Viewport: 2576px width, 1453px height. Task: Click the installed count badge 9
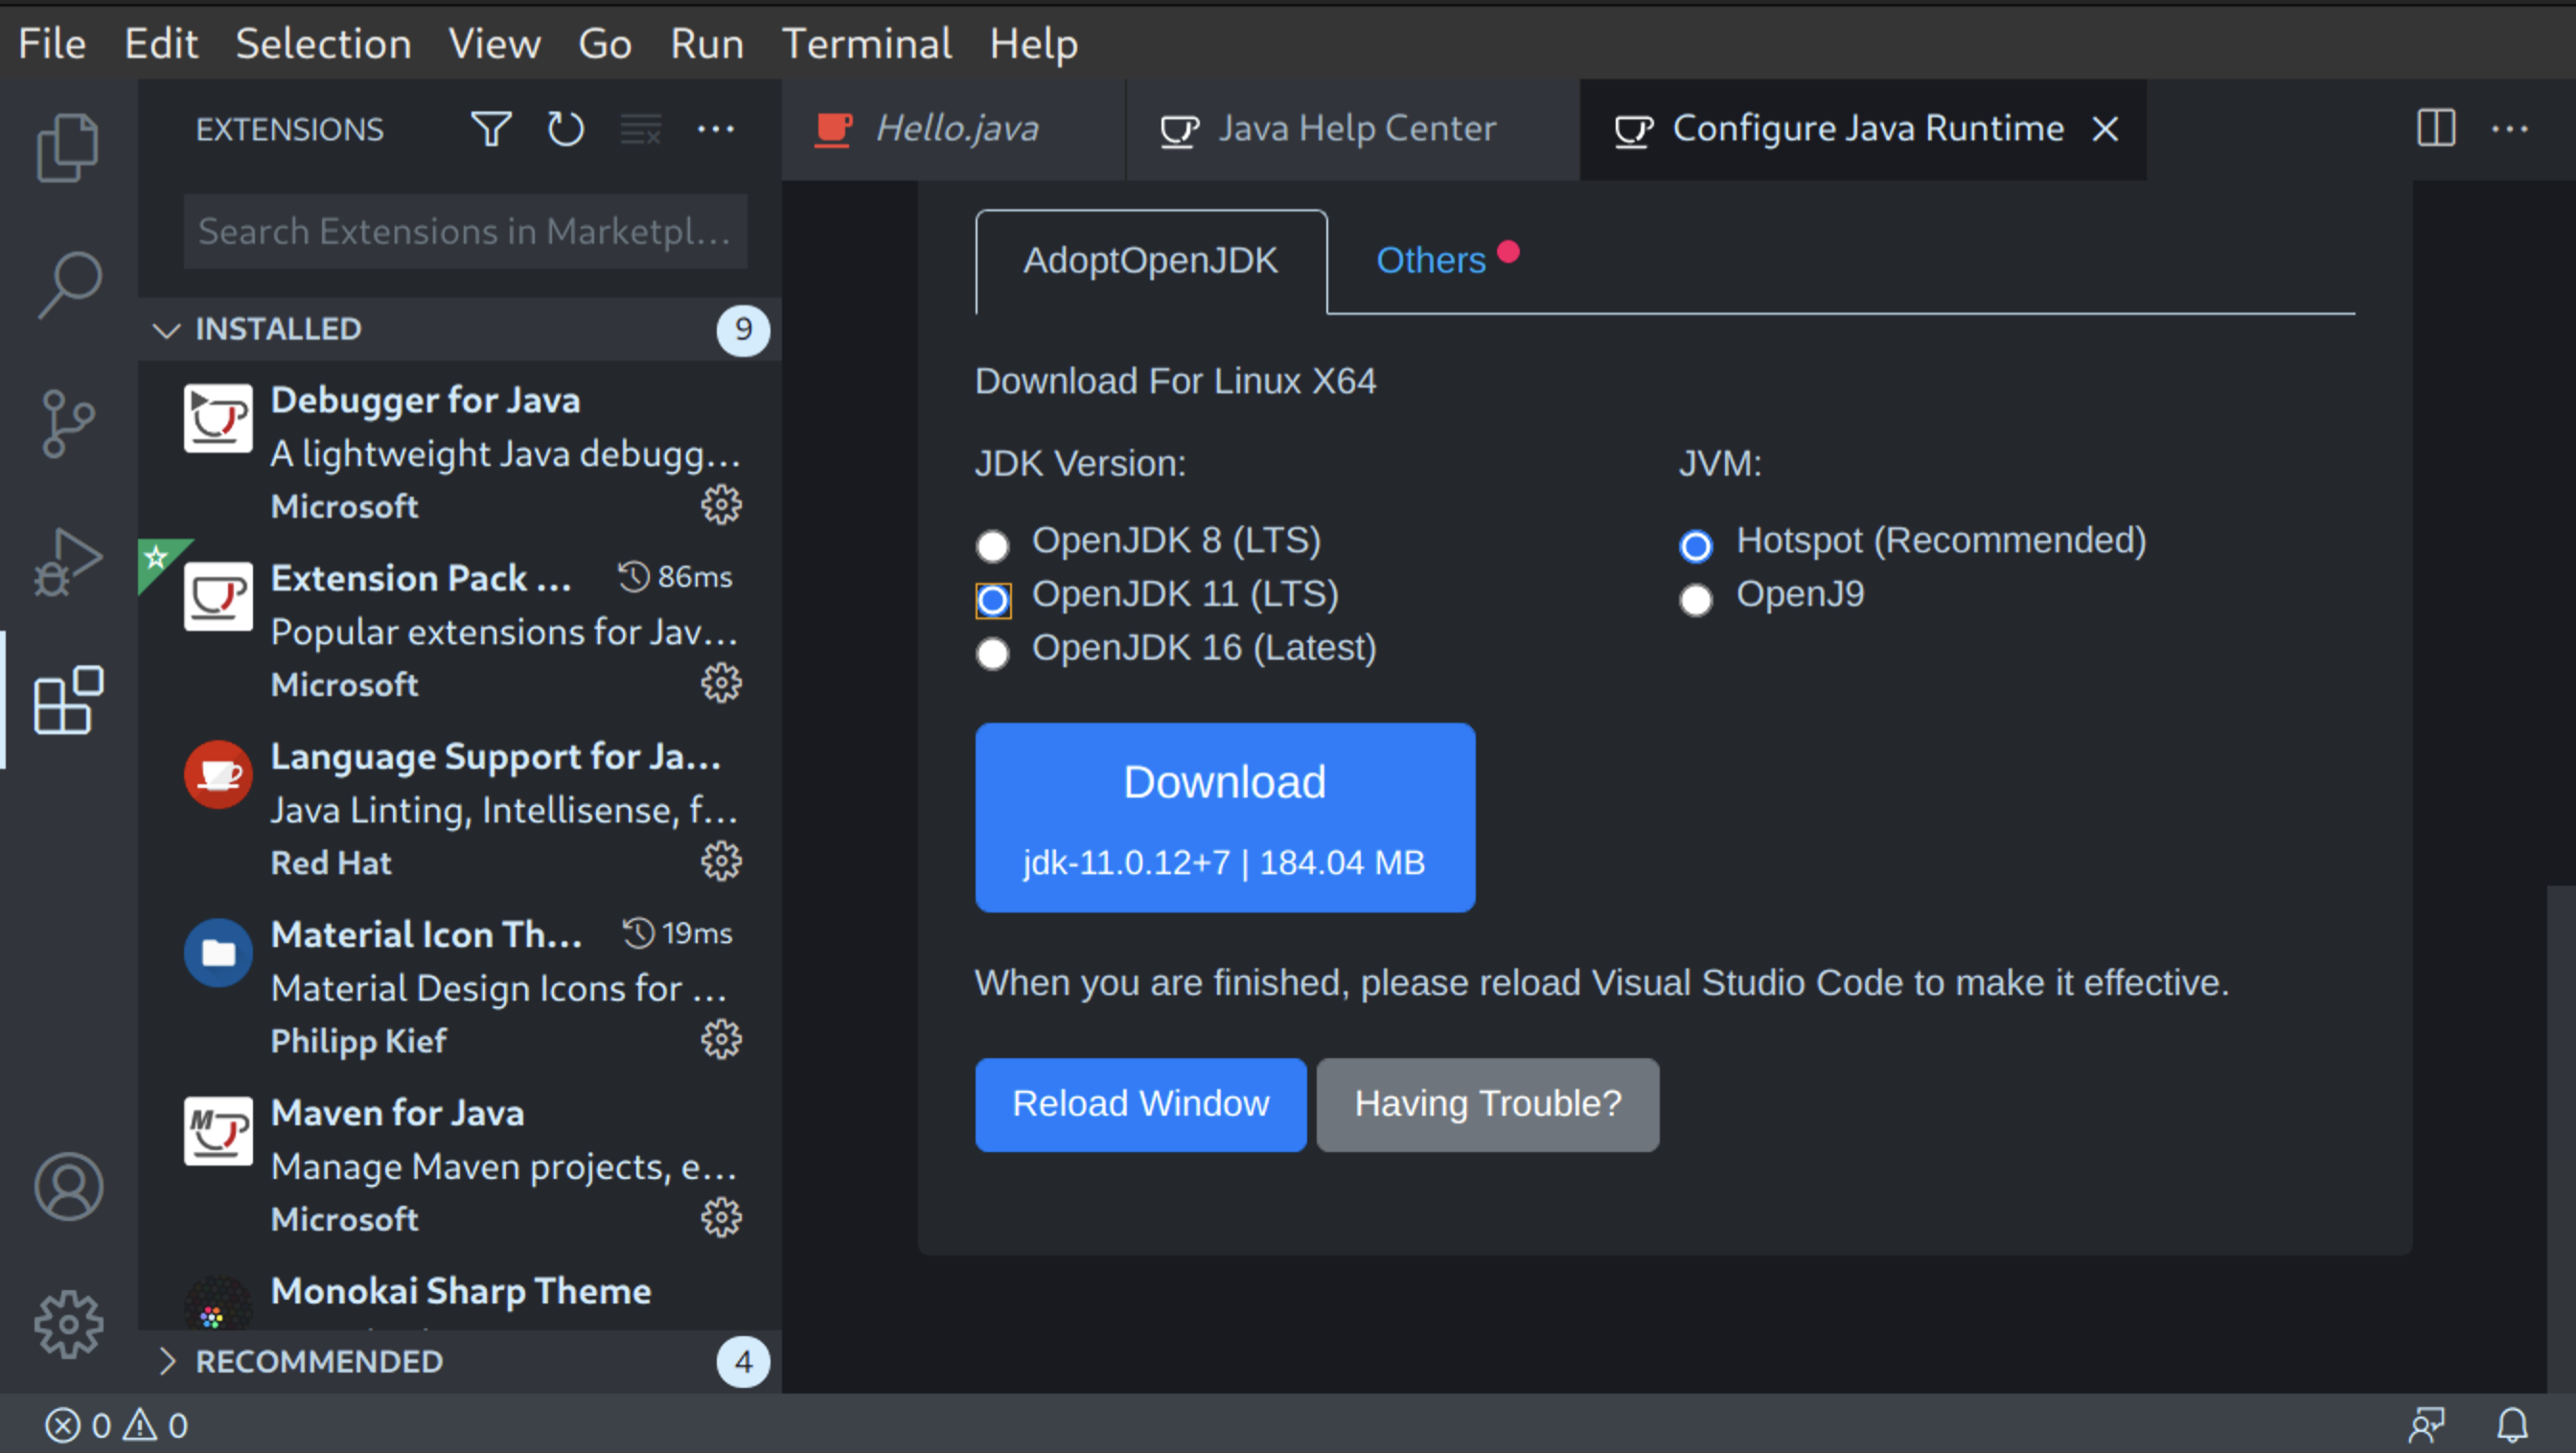pos(743,329)
